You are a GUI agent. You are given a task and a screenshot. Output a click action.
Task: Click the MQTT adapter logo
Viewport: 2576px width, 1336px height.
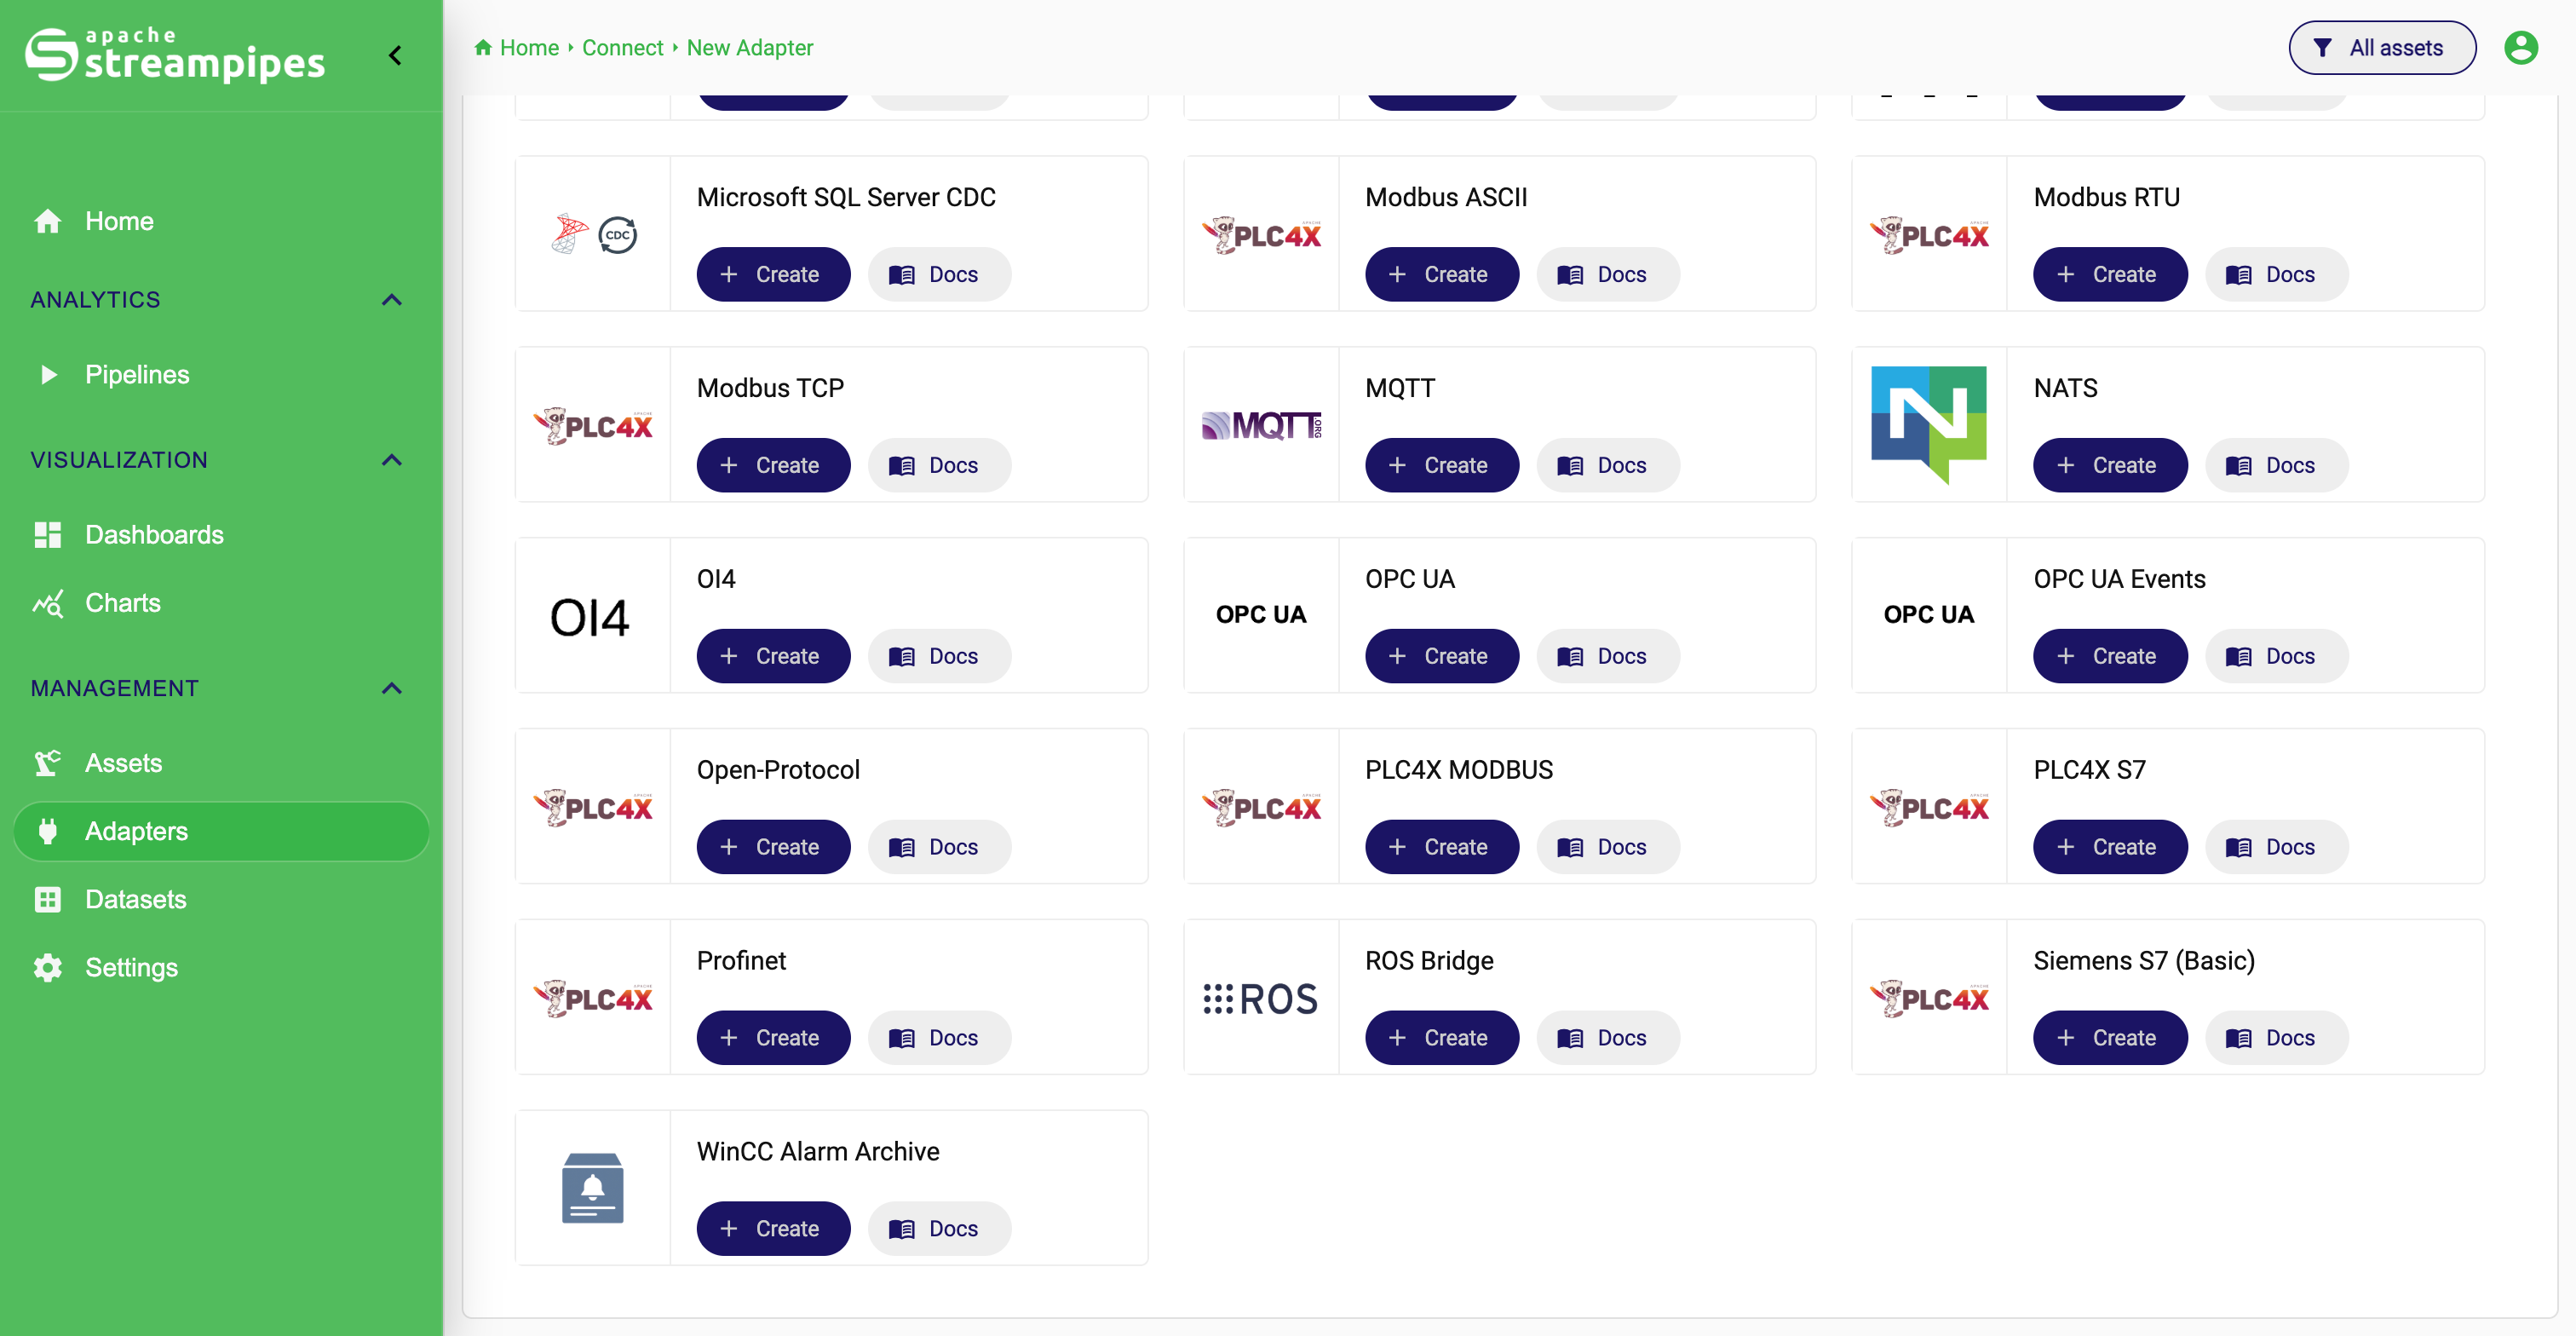pyautogui.click(x=1261, y=425)
